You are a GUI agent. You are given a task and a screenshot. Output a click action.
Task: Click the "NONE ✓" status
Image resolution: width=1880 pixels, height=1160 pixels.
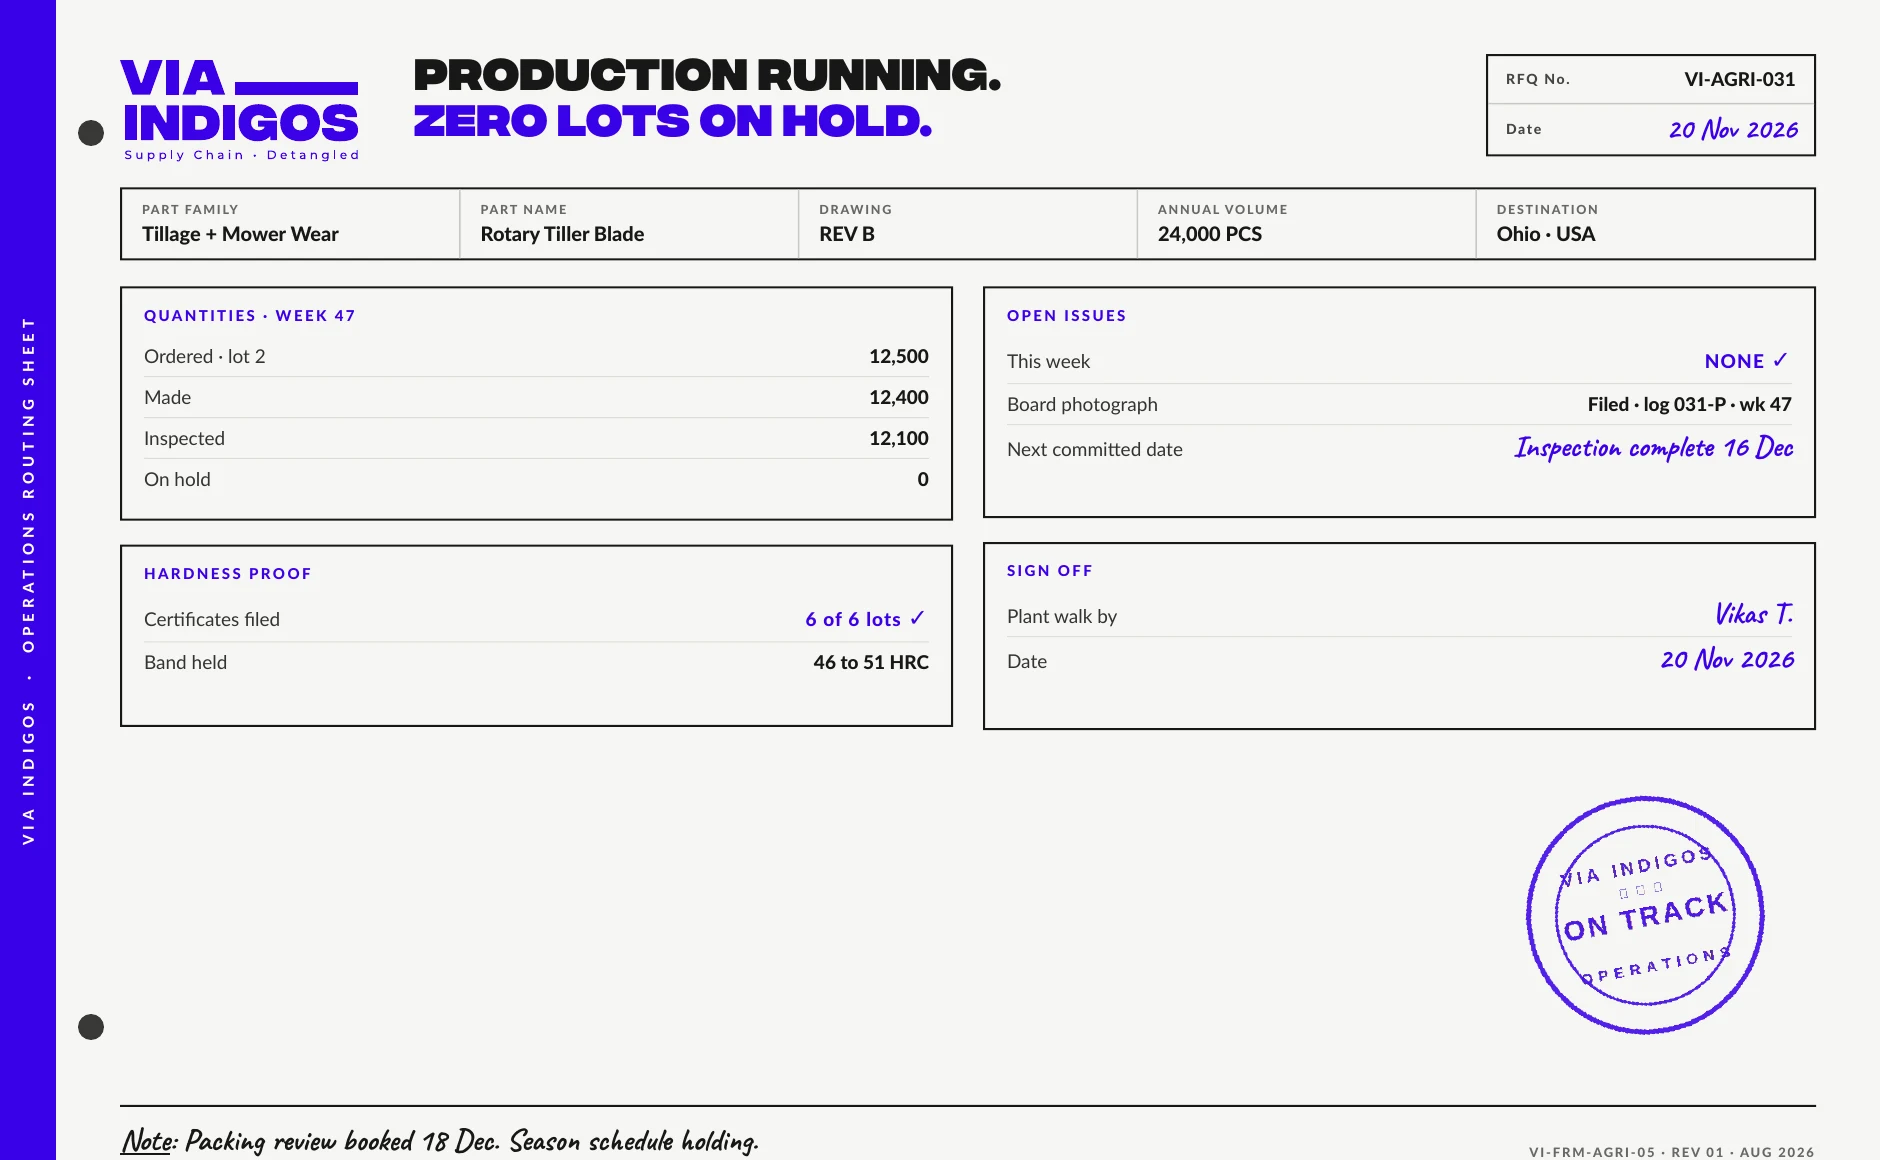(1747, 361)
